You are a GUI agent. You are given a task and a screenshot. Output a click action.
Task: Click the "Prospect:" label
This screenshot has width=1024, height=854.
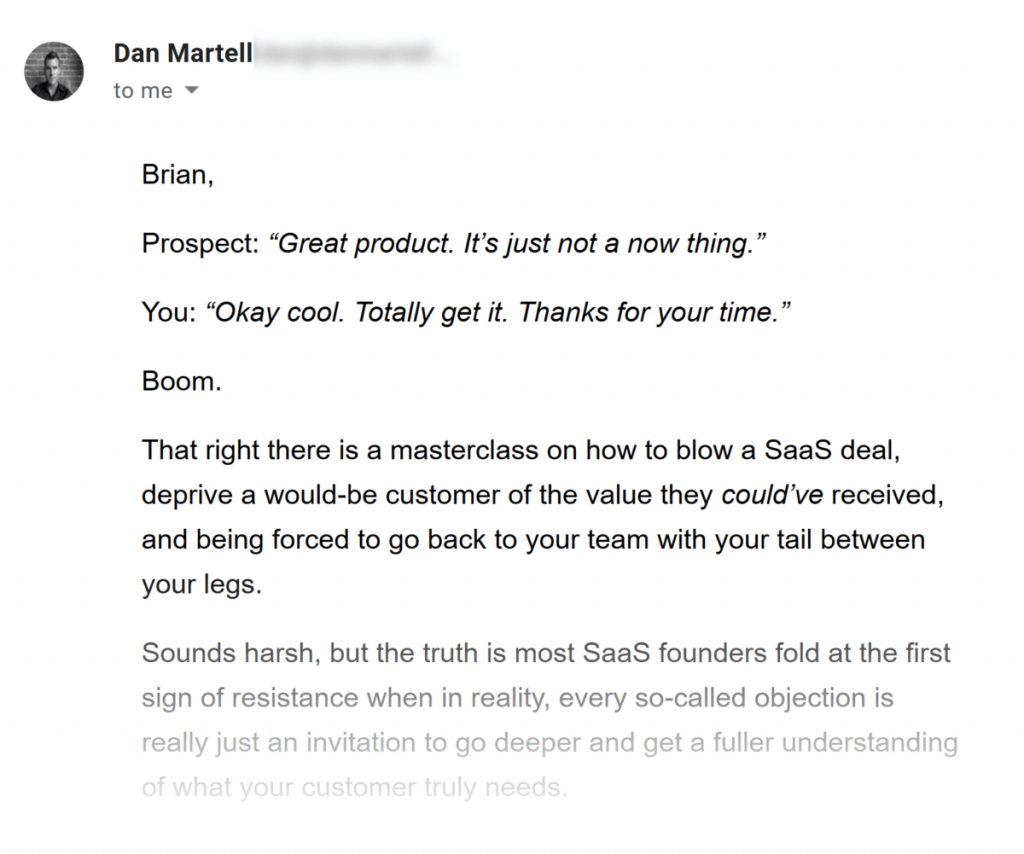point(200,244)
